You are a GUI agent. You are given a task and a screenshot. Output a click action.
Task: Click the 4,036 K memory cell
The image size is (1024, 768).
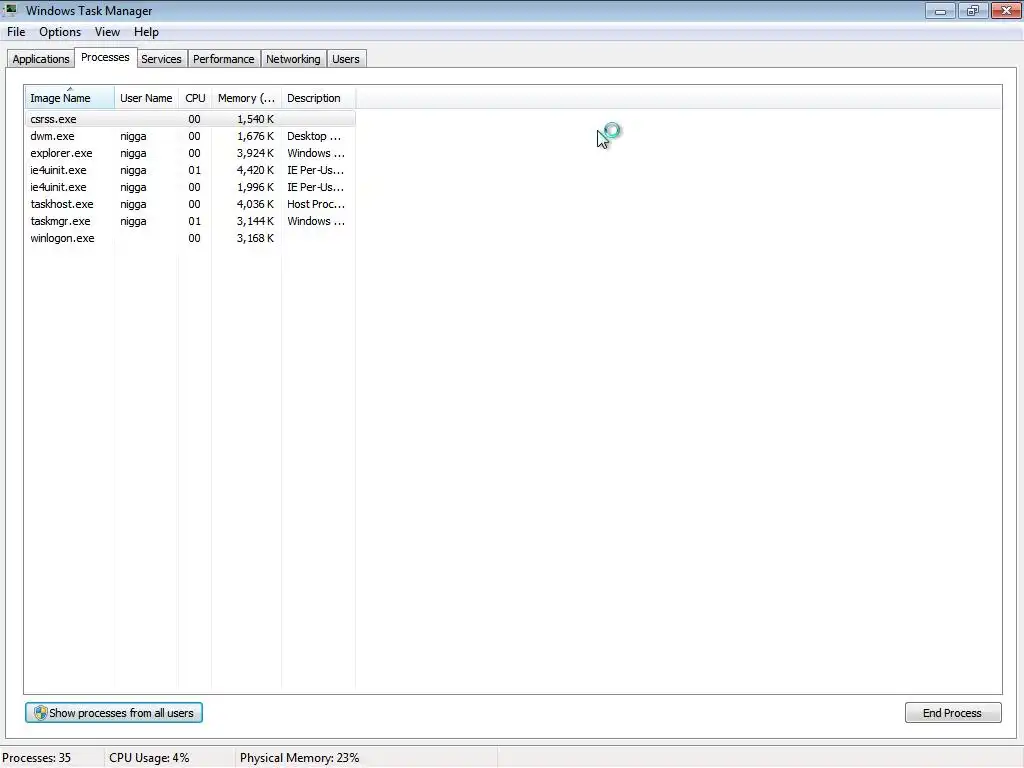coord(255,204)
